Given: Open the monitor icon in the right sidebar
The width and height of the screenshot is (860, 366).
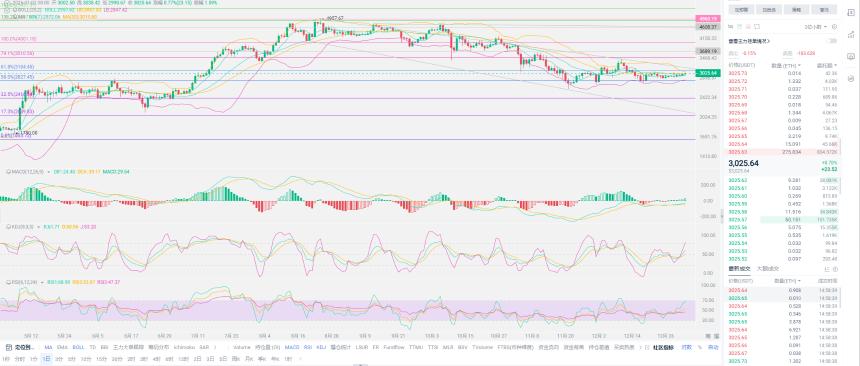Looking at the screenshot, I should 851,56.
